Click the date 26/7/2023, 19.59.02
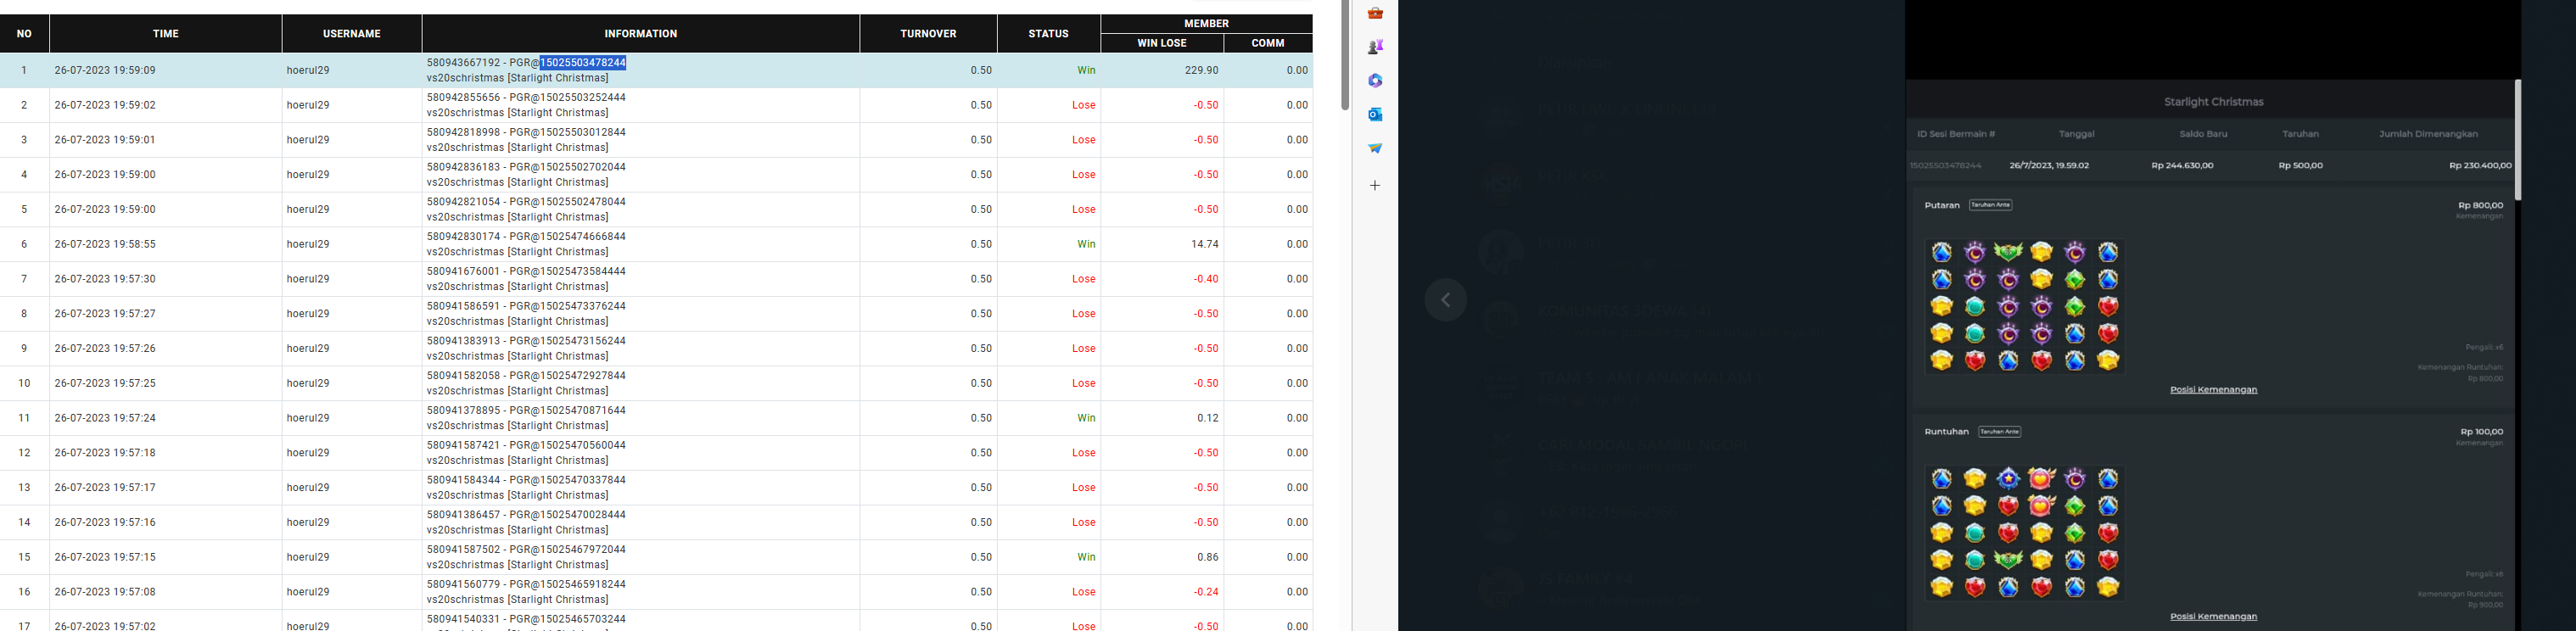Image resolution: width=2576 pixels, height=631 pixels. [2049, 166]
